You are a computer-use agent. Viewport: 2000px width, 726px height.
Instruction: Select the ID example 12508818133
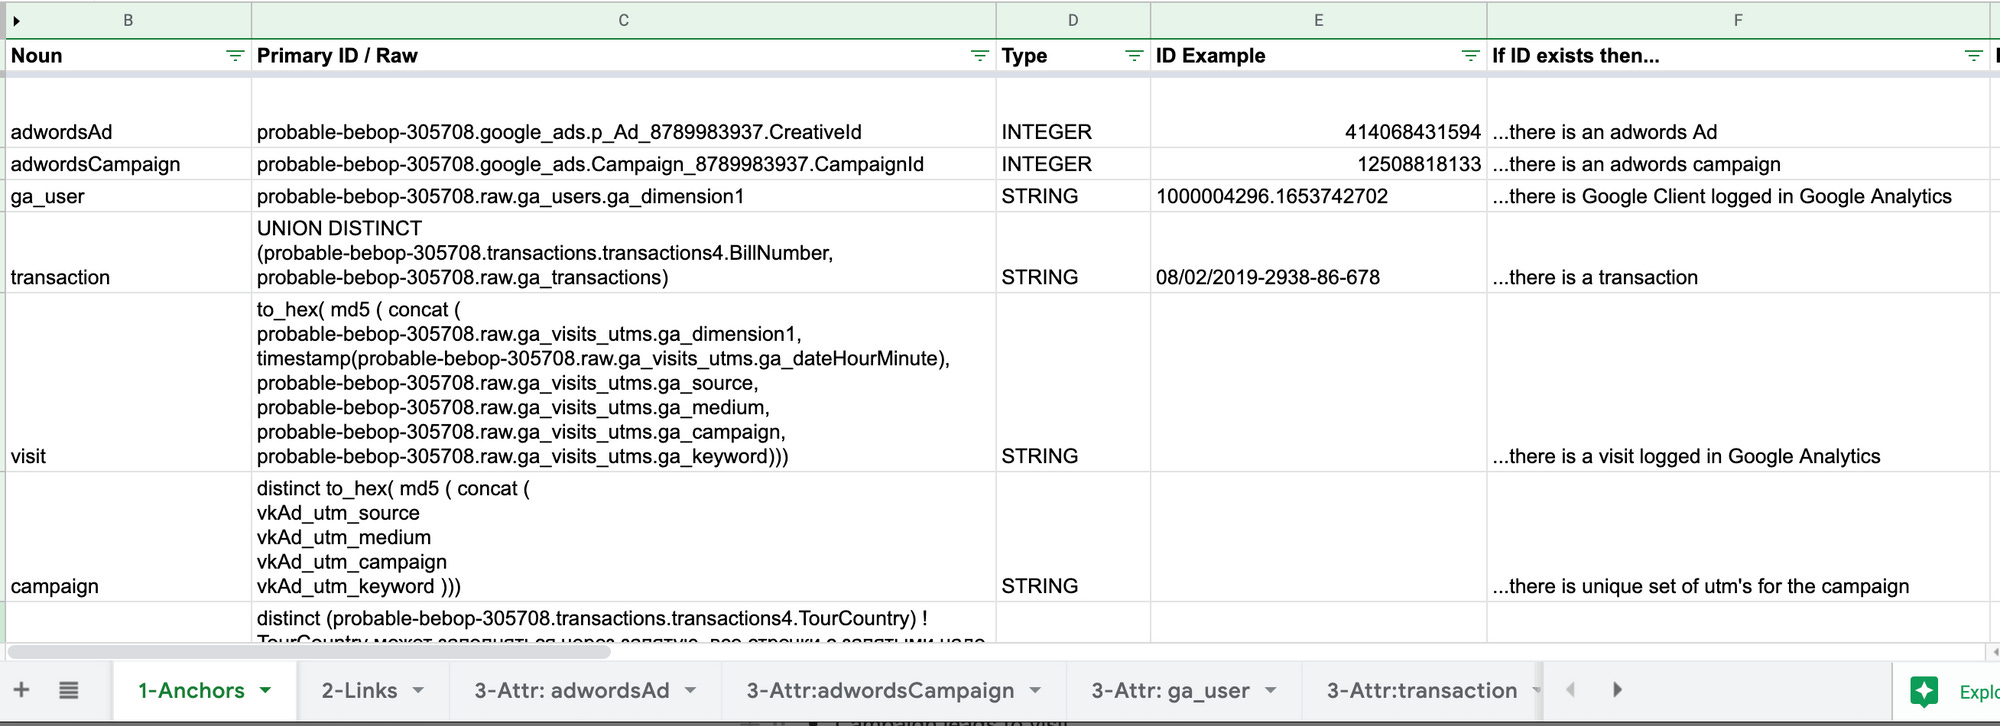(1318, 164)
